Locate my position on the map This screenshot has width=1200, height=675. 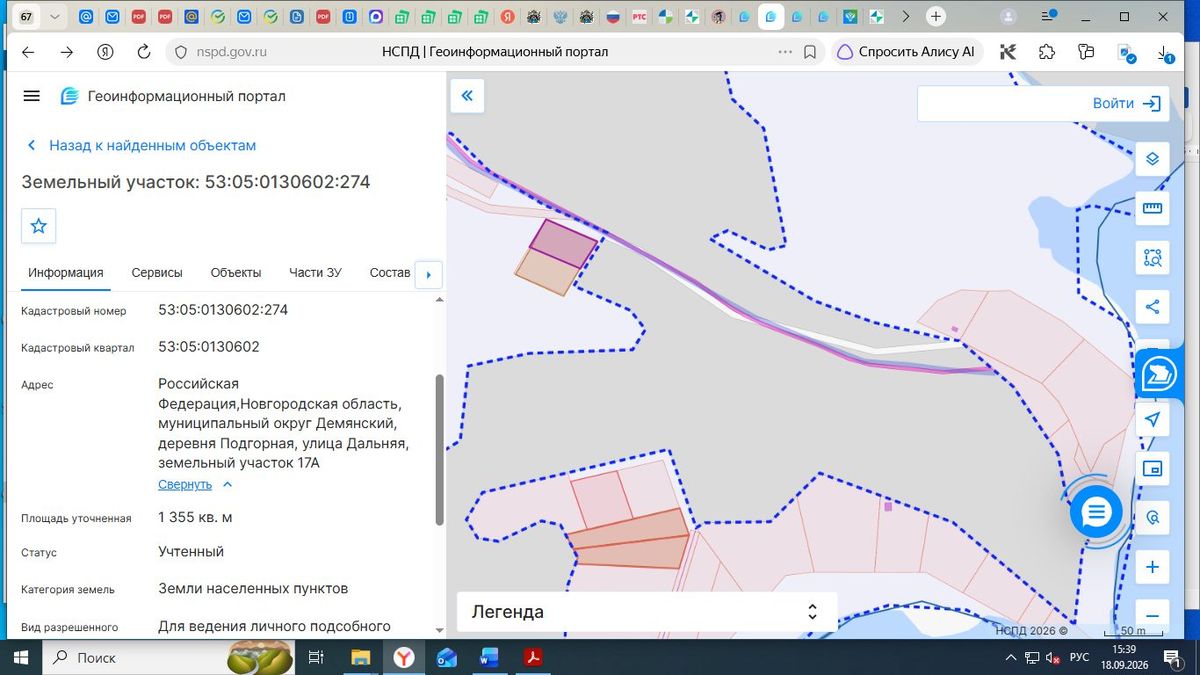[x=1152, y=419]
